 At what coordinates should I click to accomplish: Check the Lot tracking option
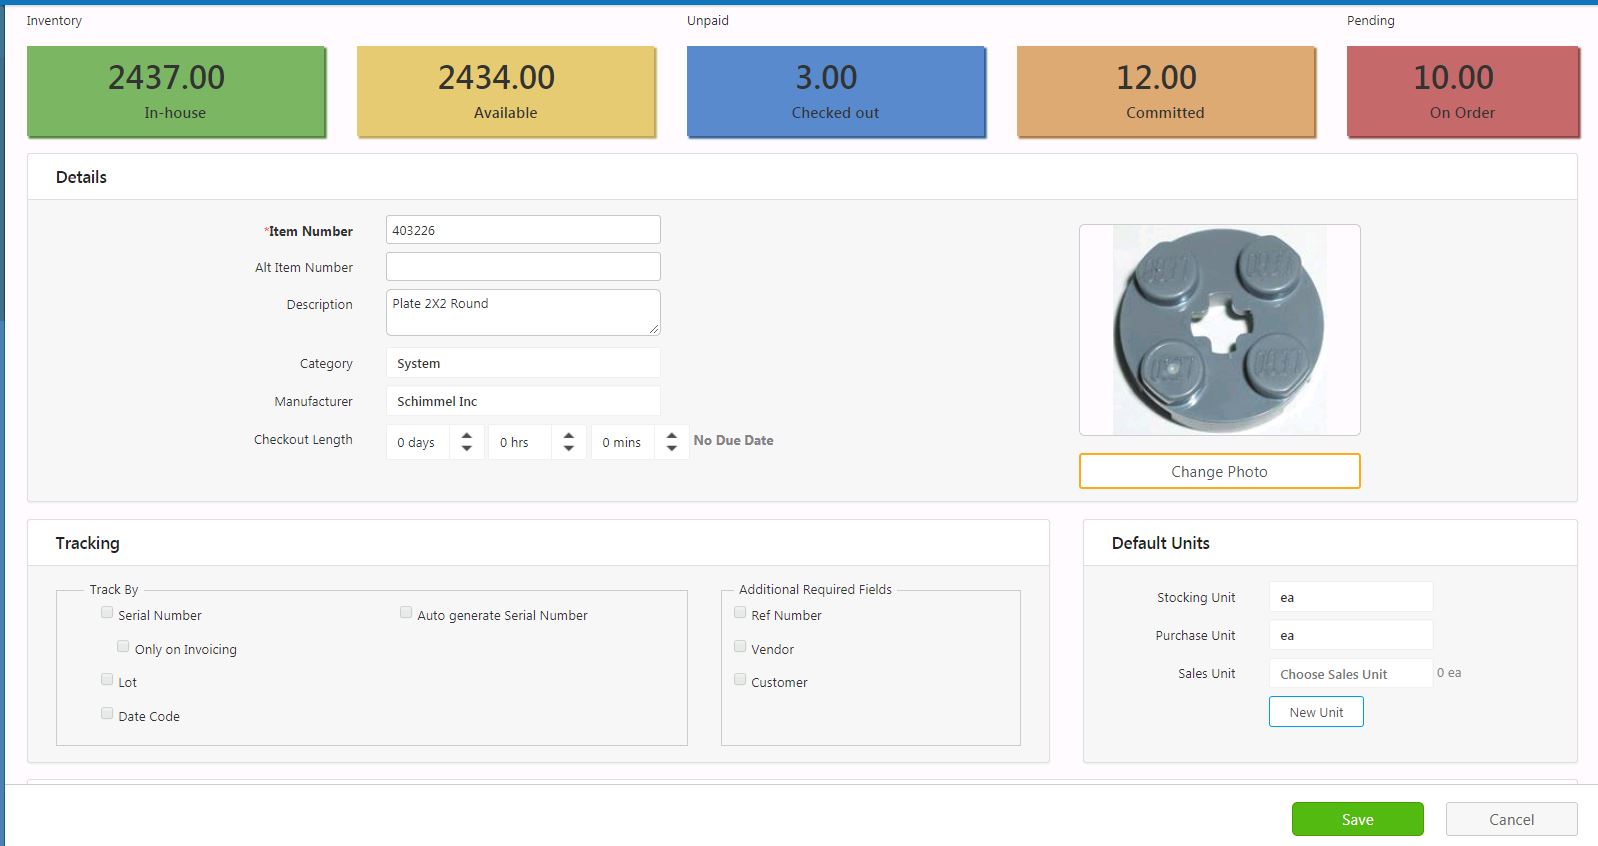[107, 680]
